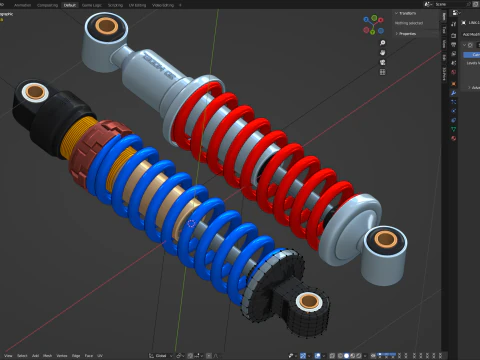This screenshot has height=360, width=480.
Task: Open the Object Constraints tab icon
Action: click(454, 120)
